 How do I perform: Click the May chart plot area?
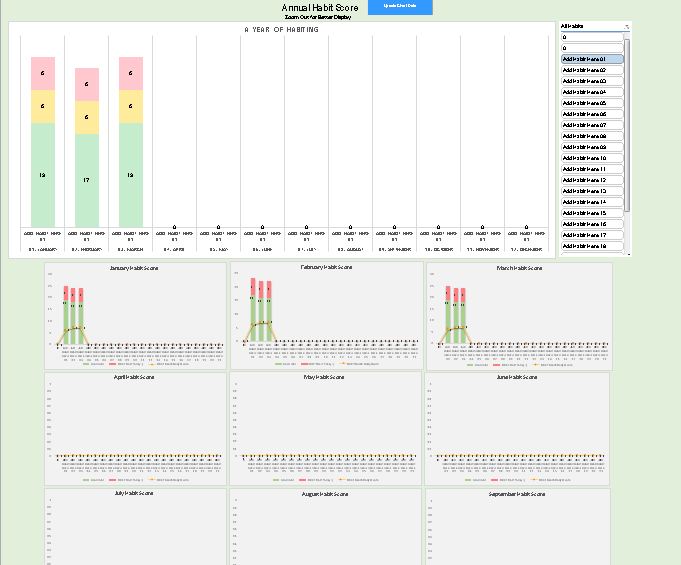(x=328, y=420)
